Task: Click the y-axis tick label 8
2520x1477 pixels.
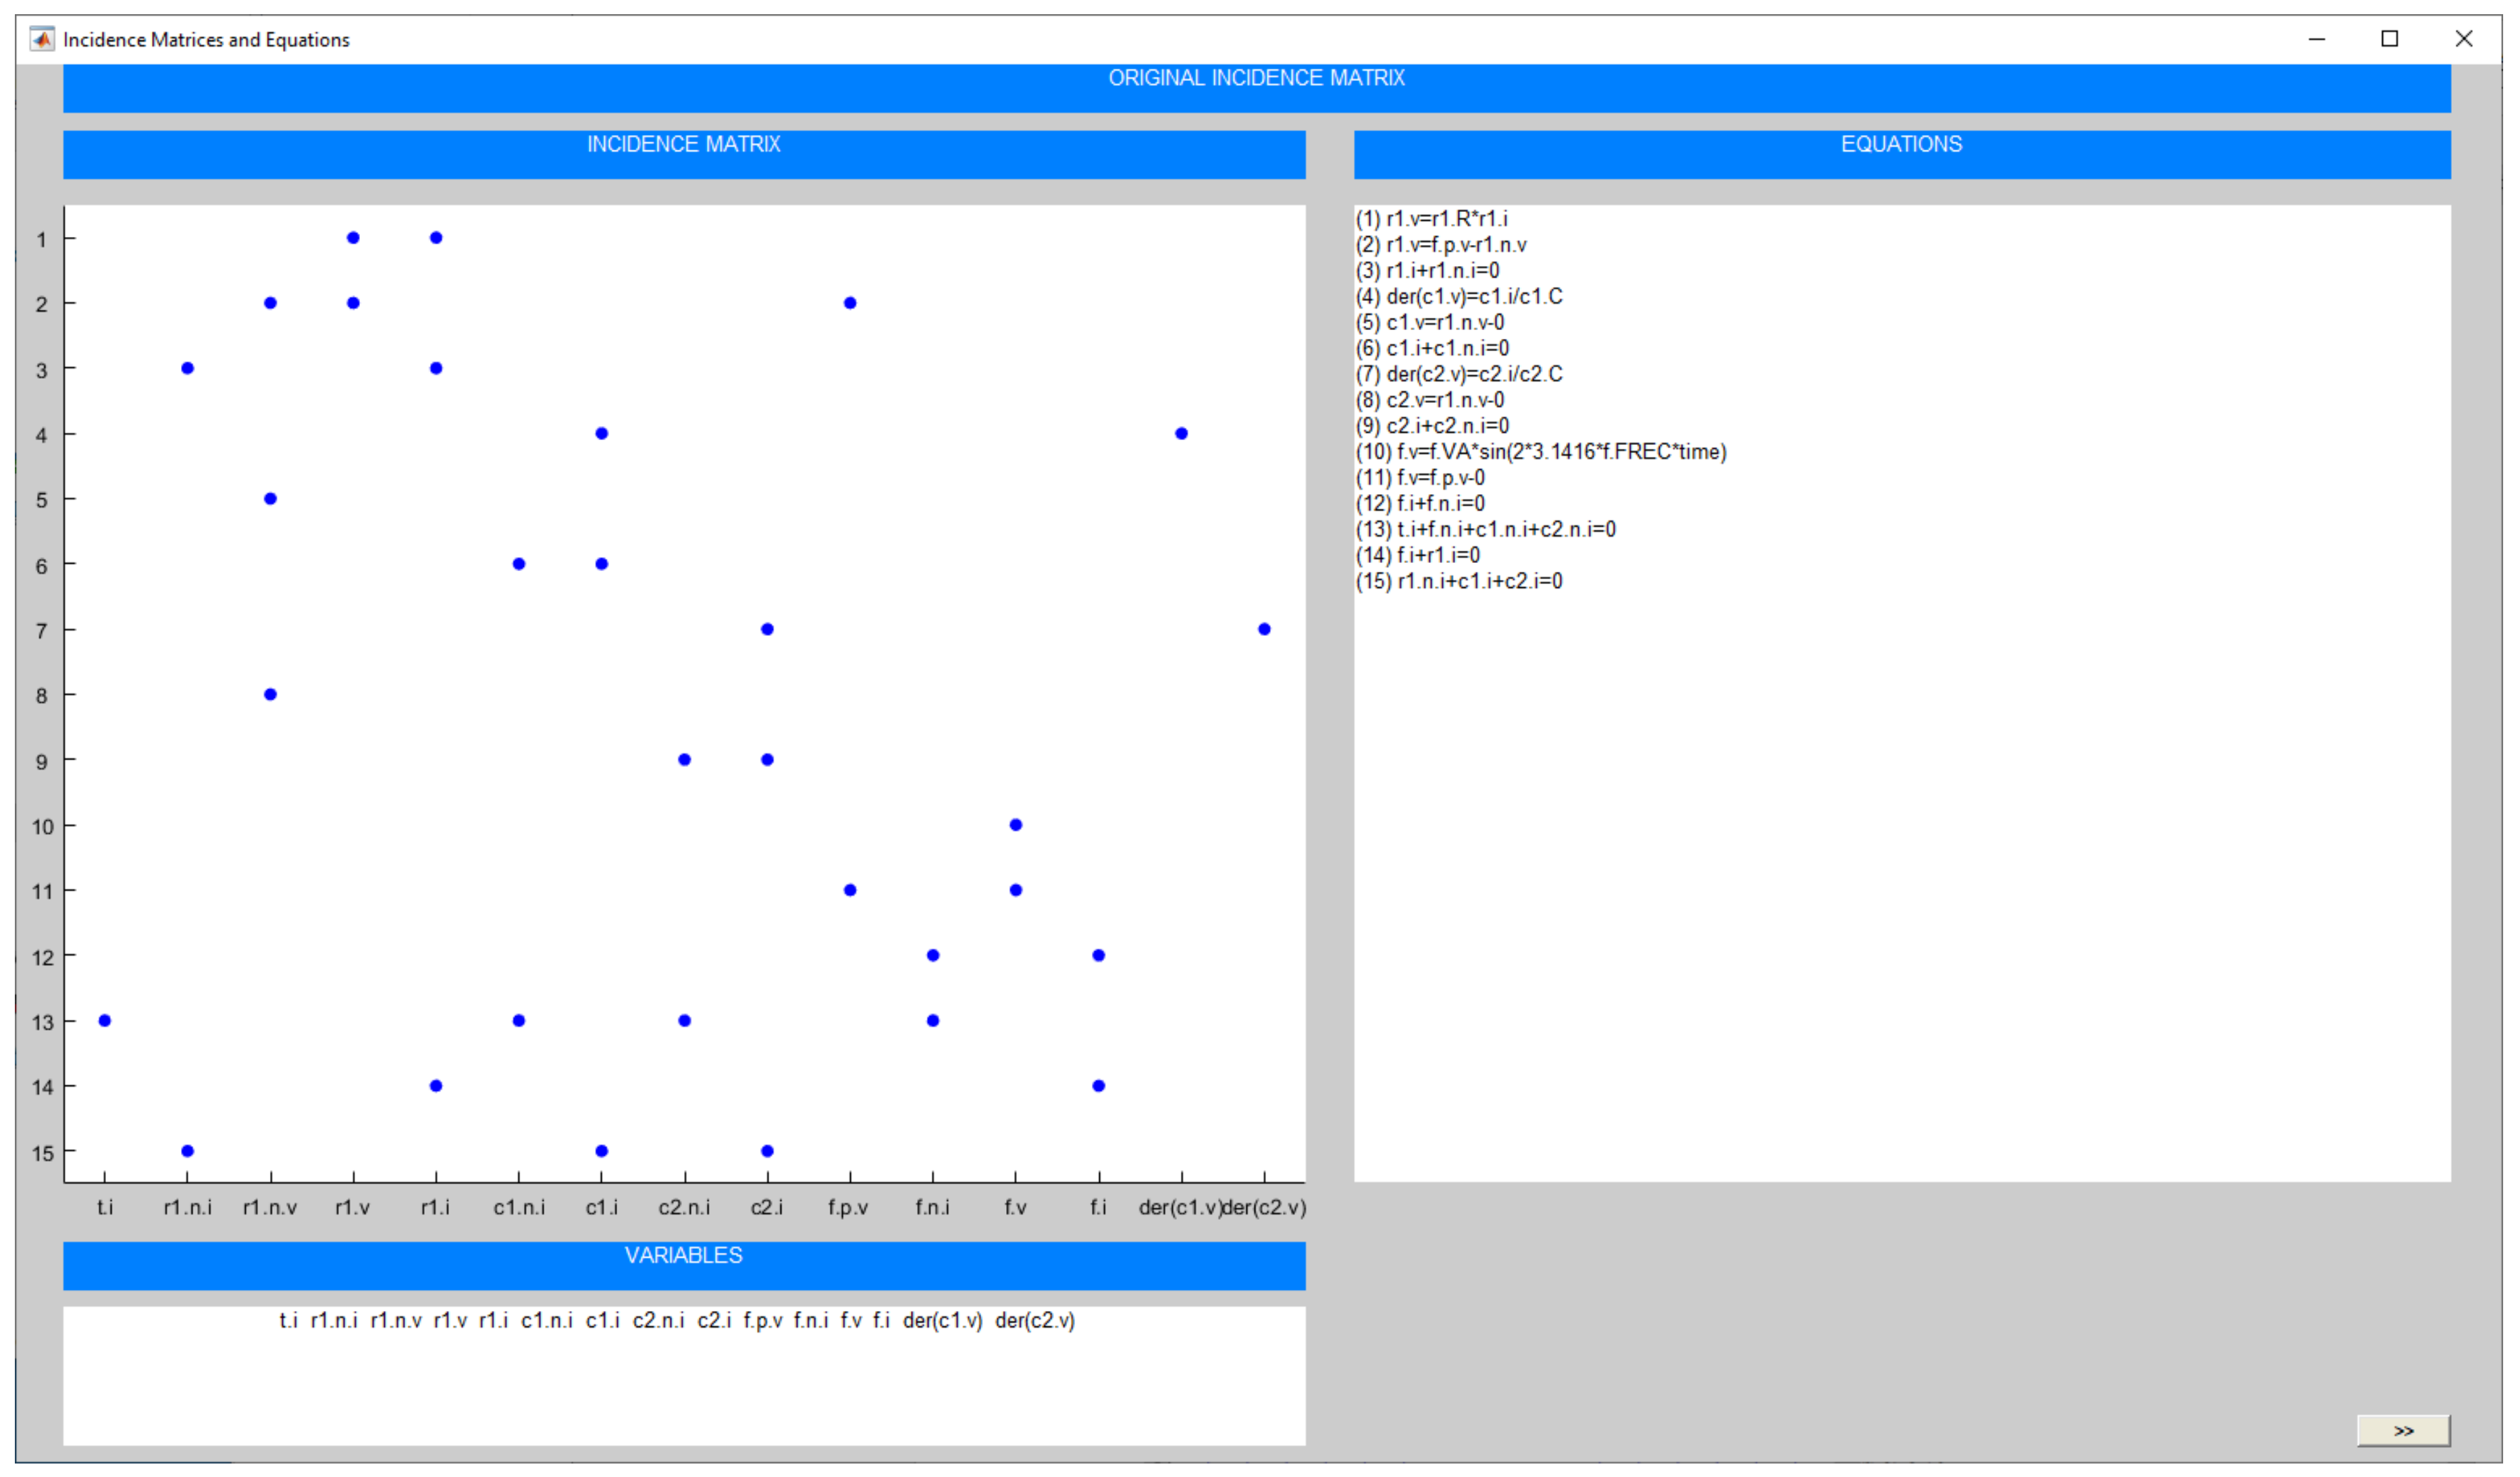Action: click(41, 695)
